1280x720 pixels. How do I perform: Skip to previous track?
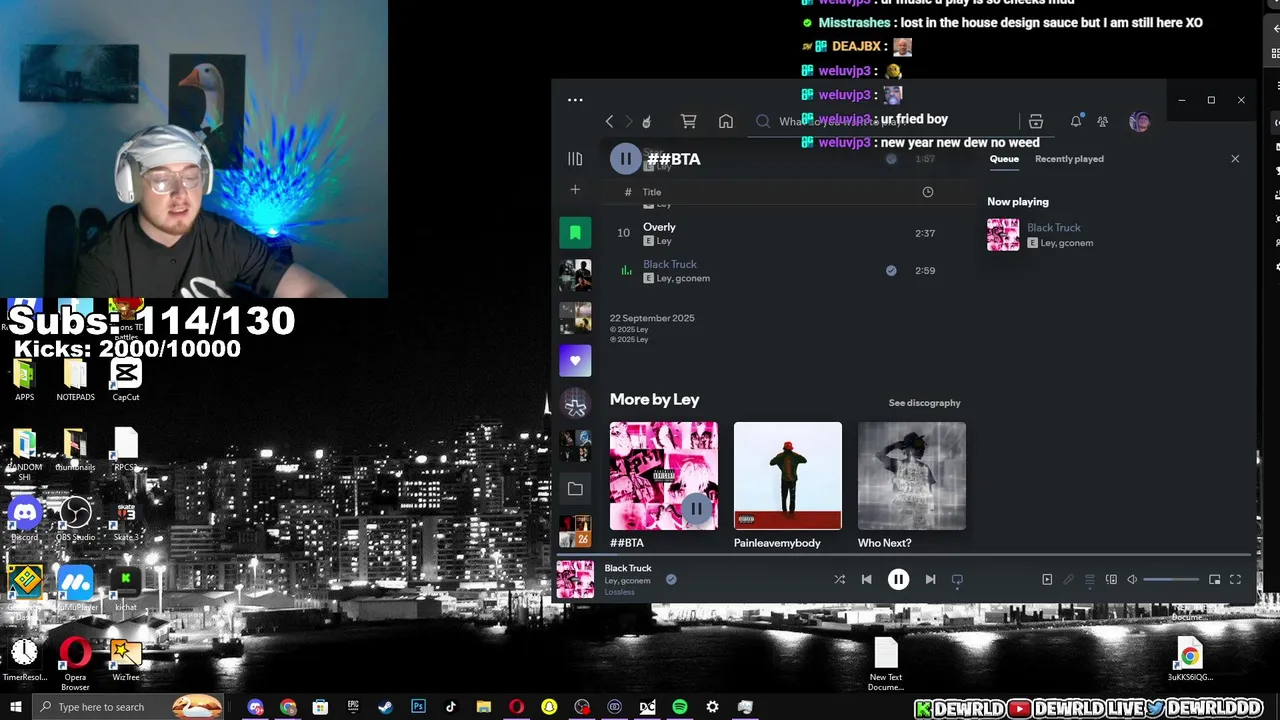point(866,579)
